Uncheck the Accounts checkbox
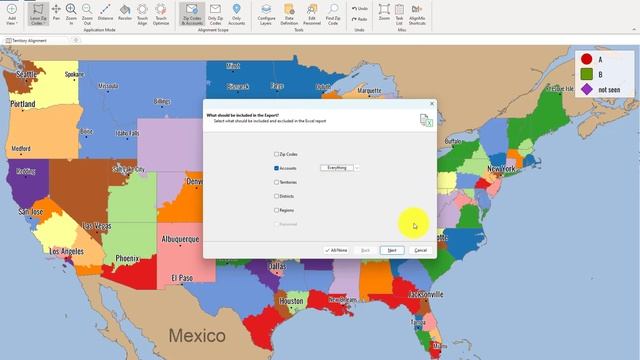The image size is (640, 360). click(x=276, y=168)
